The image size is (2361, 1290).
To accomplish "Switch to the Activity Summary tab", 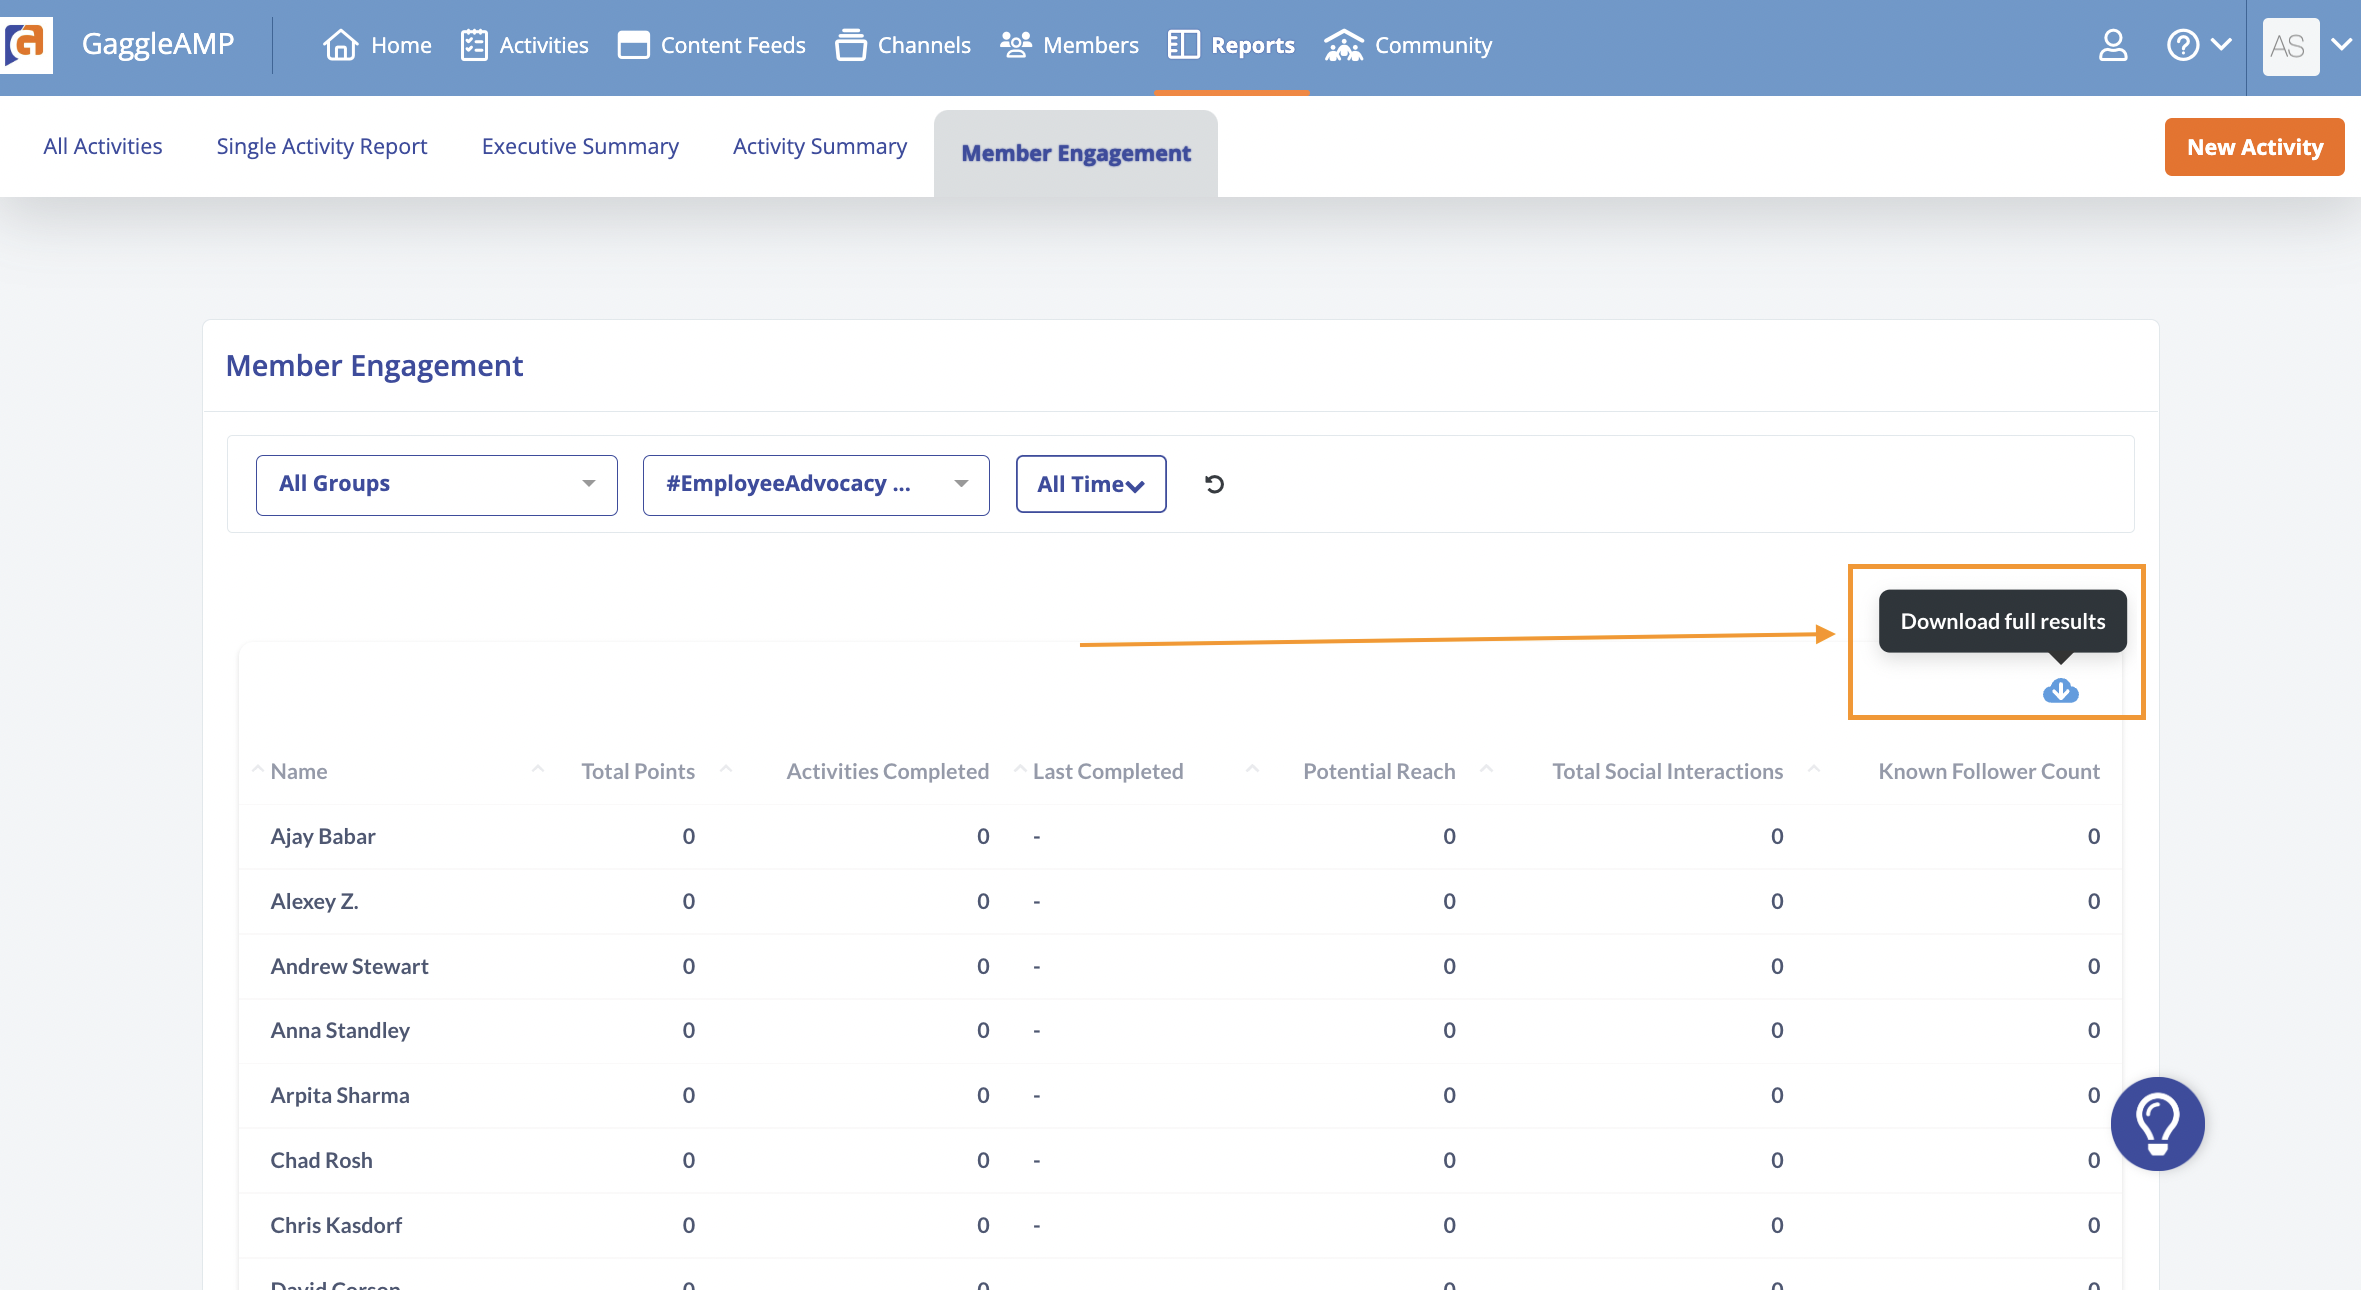I will pyautogui.click(x=820, y=146).
